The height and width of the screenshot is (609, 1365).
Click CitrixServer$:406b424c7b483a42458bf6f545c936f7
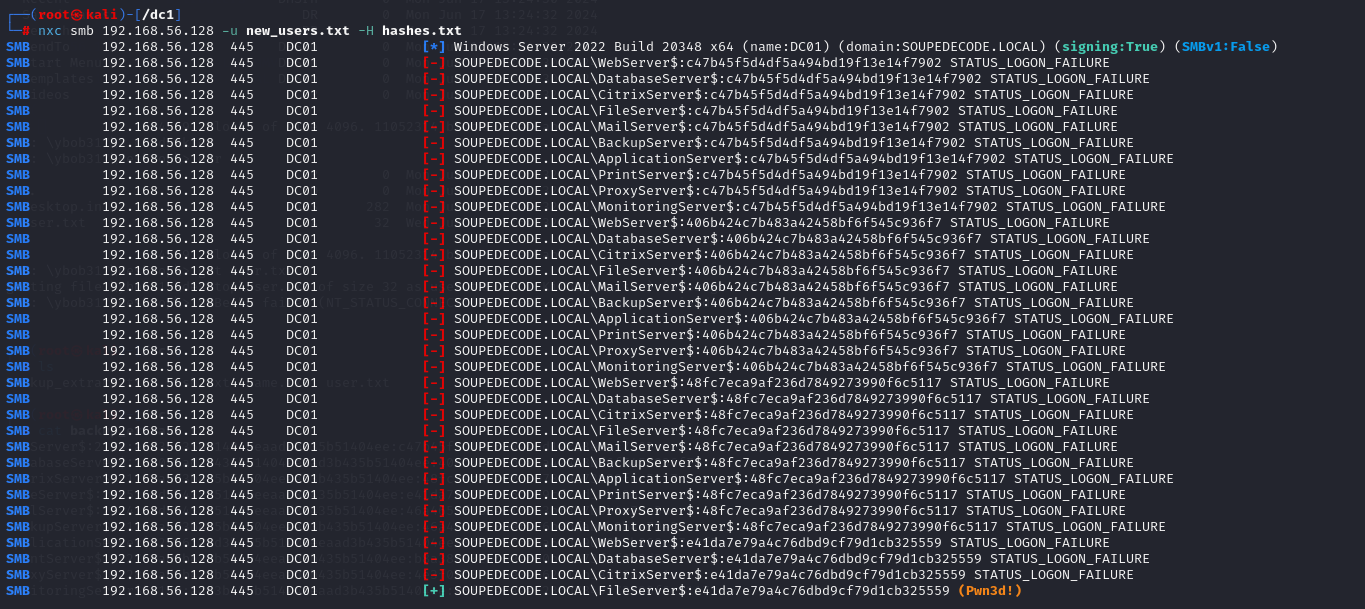tap(782, 255)
